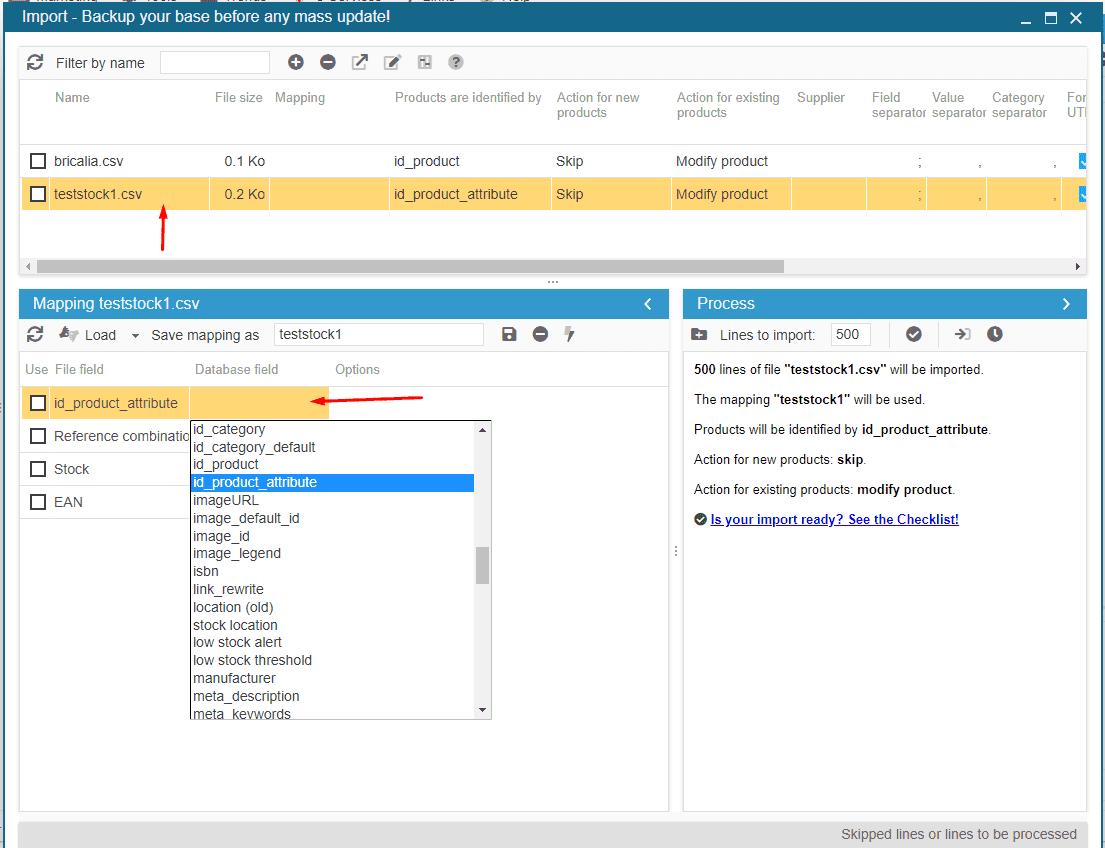Click the add file plus icon
This screenshot has width=1105, height=848.
[296, 62]
